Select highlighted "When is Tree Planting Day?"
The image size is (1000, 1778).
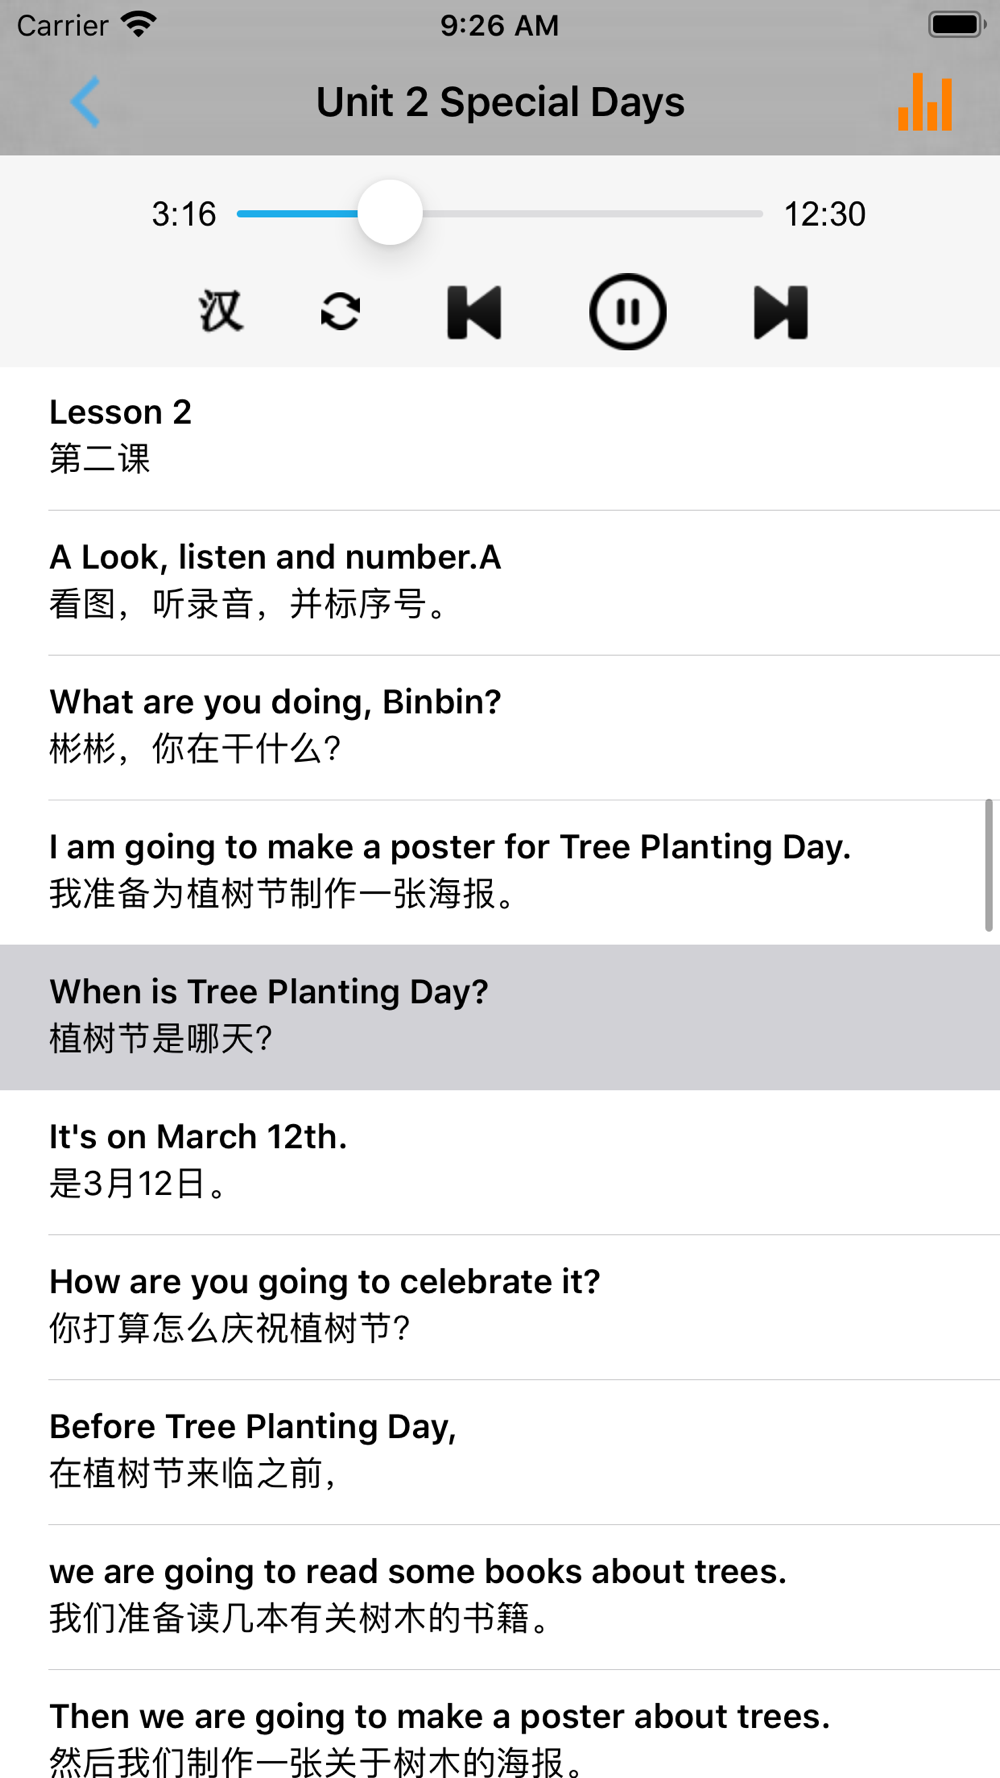pyautogui.click(x=500, y=1016)
